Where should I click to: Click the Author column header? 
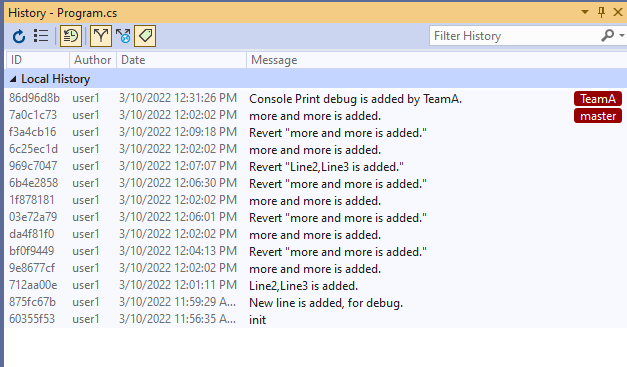click(93, 60)
